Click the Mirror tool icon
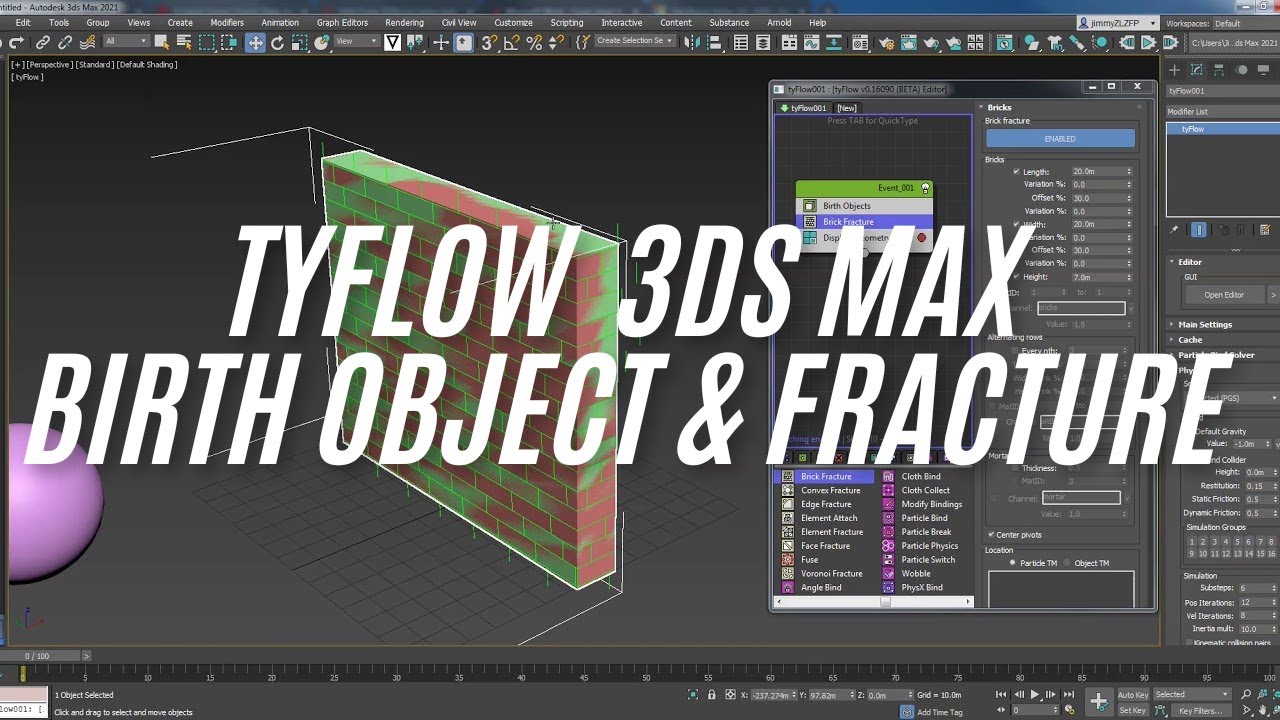 [692, 42]
